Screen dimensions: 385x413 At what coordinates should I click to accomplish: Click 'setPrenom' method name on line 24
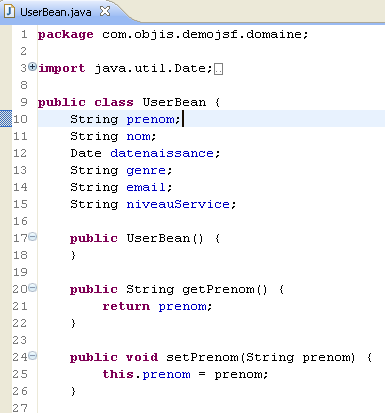pos(202,357)
